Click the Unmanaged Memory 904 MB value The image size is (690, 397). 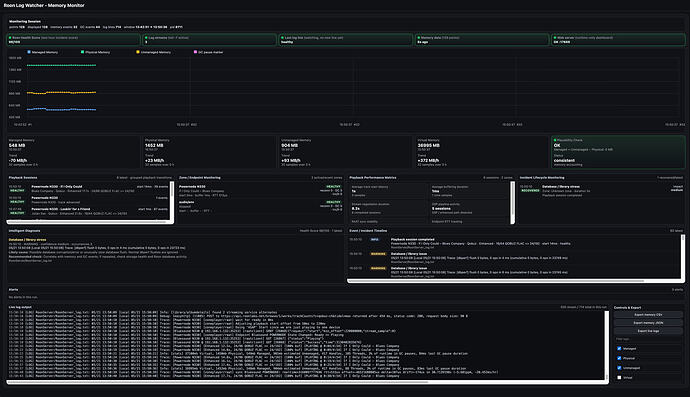(289, 145)
